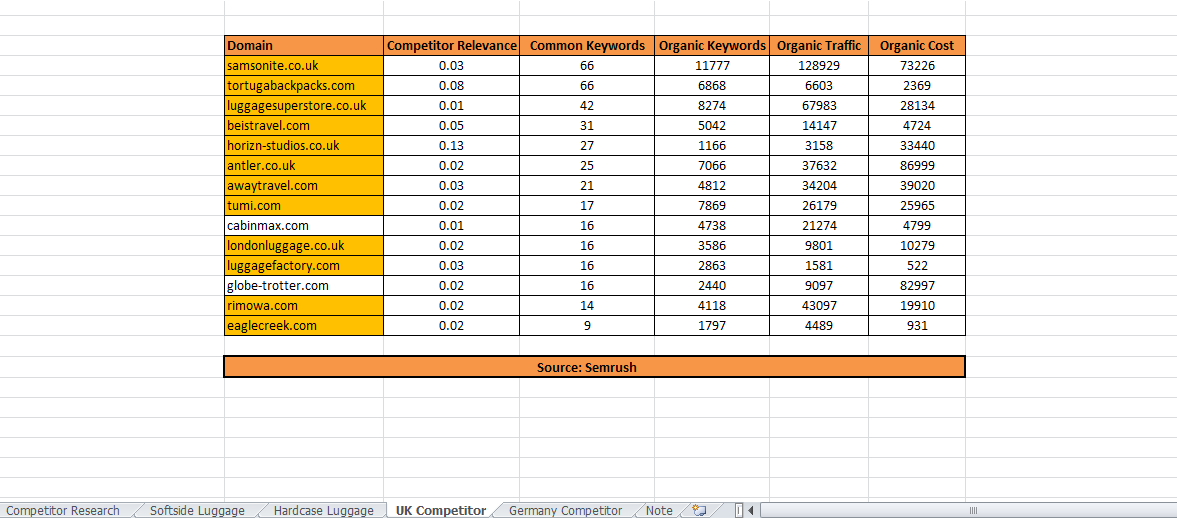Select the Source: Semrush merged cell

click(x=595, y=367)
